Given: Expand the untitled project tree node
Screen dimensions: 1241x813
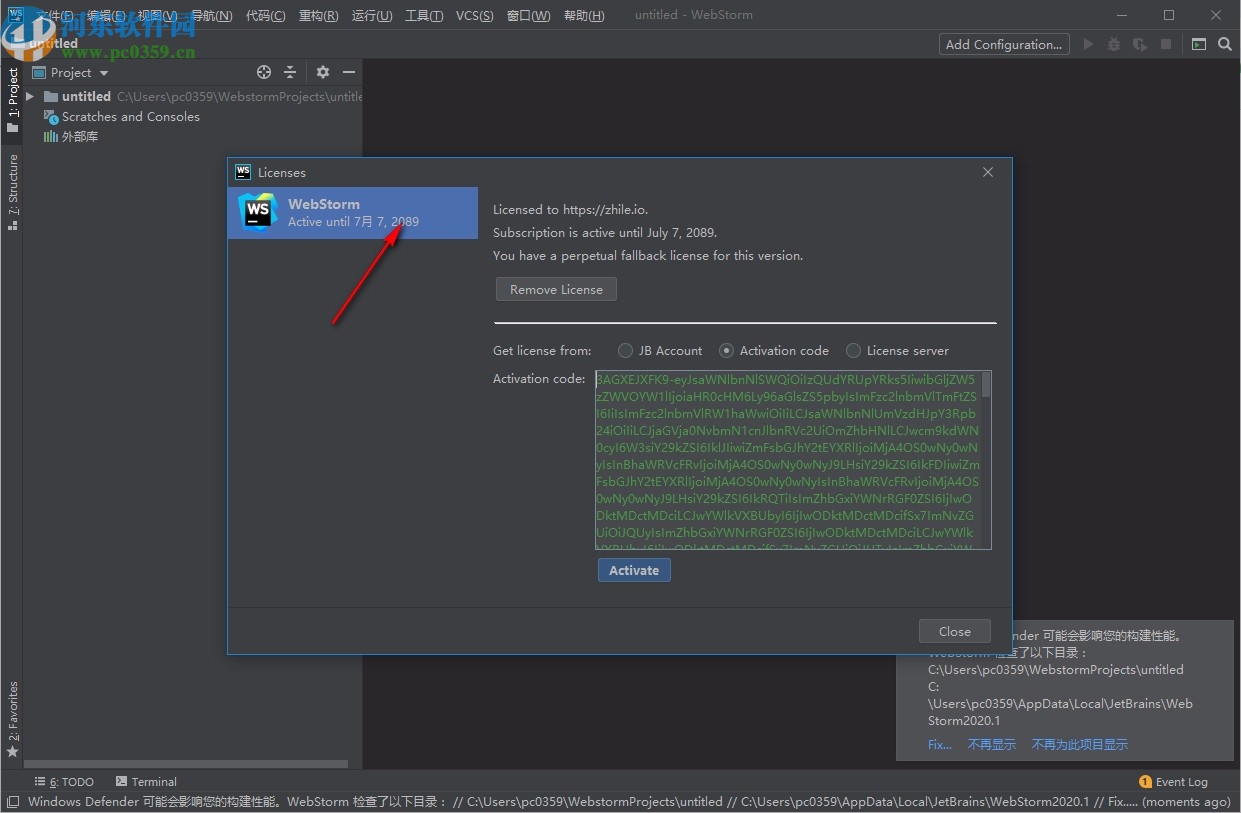Looking at the screenshot, I should pyautogui.click(x=28, y=96).
